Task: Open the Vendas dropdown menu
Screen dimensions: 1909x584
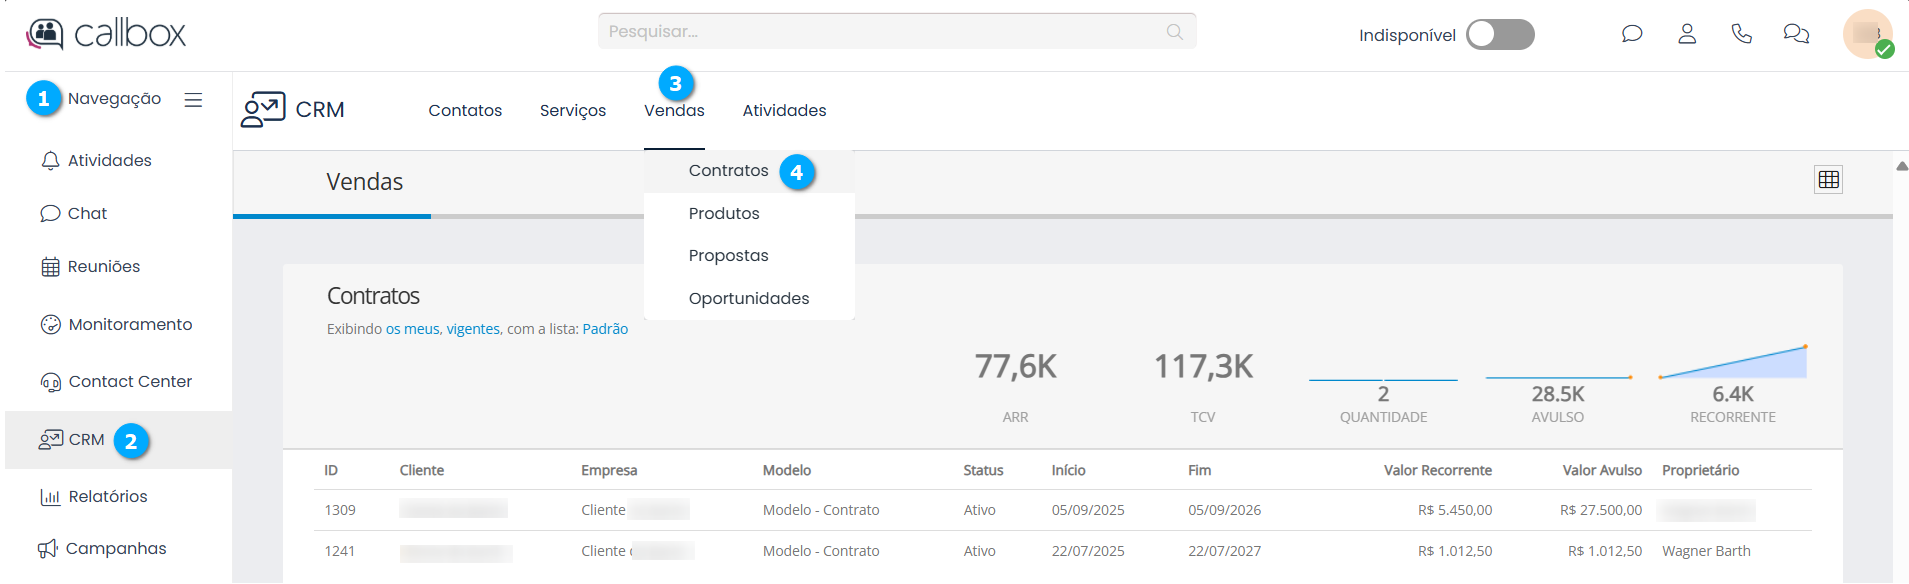Action: [x=674, y=111]
